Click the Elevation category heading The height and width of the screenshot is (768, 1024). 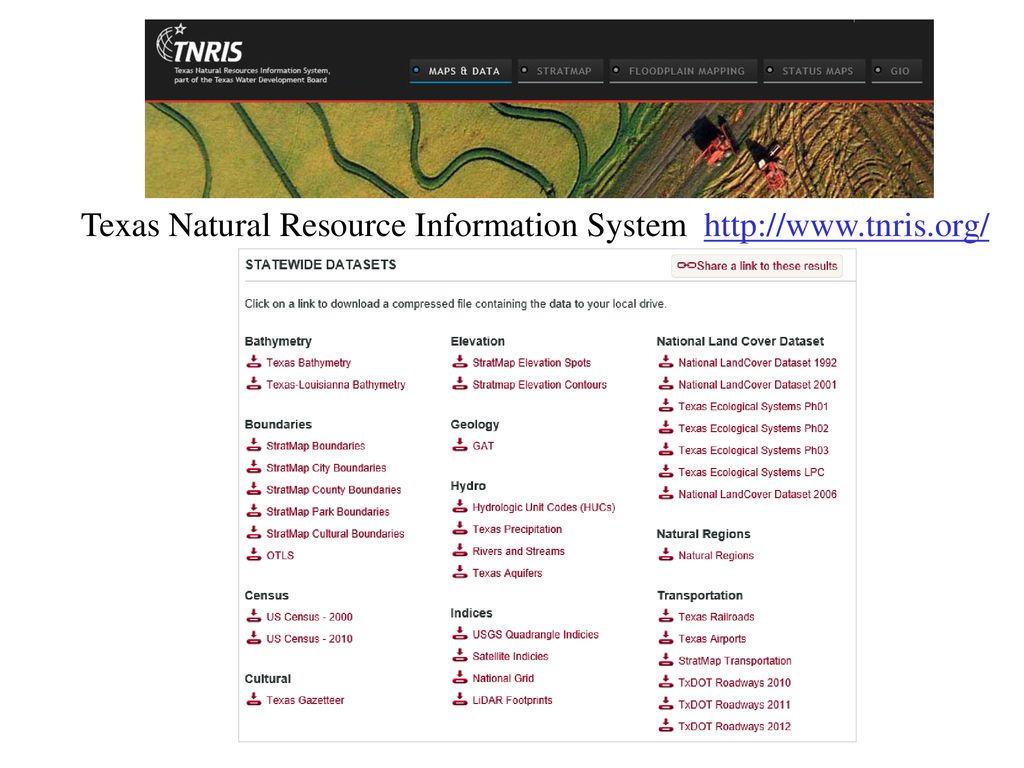[477, 341]
